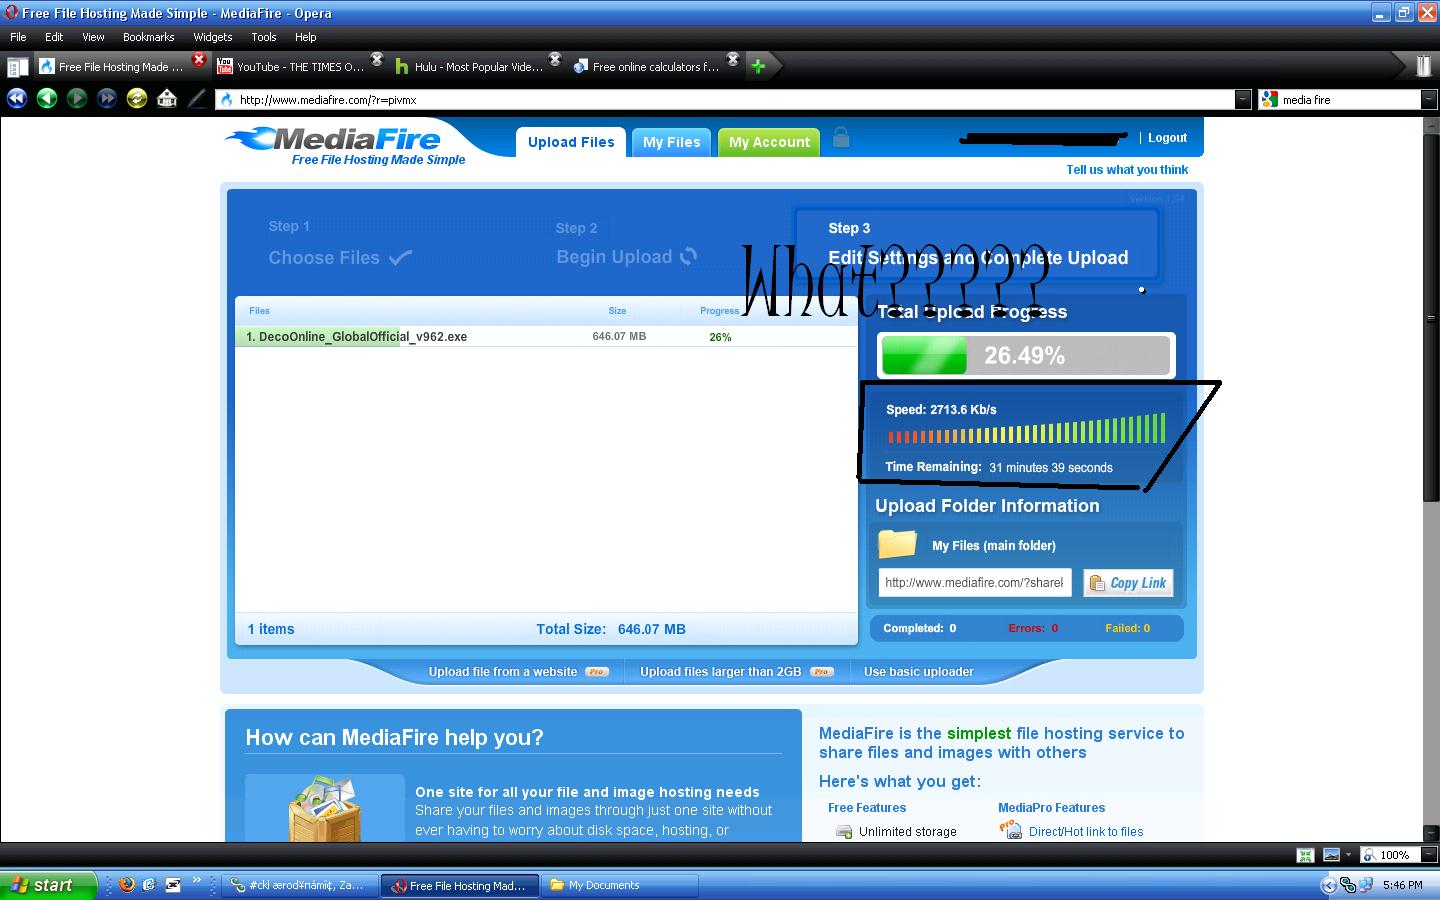Toggle the Opera panels sidebar icon

click(17, 67)
